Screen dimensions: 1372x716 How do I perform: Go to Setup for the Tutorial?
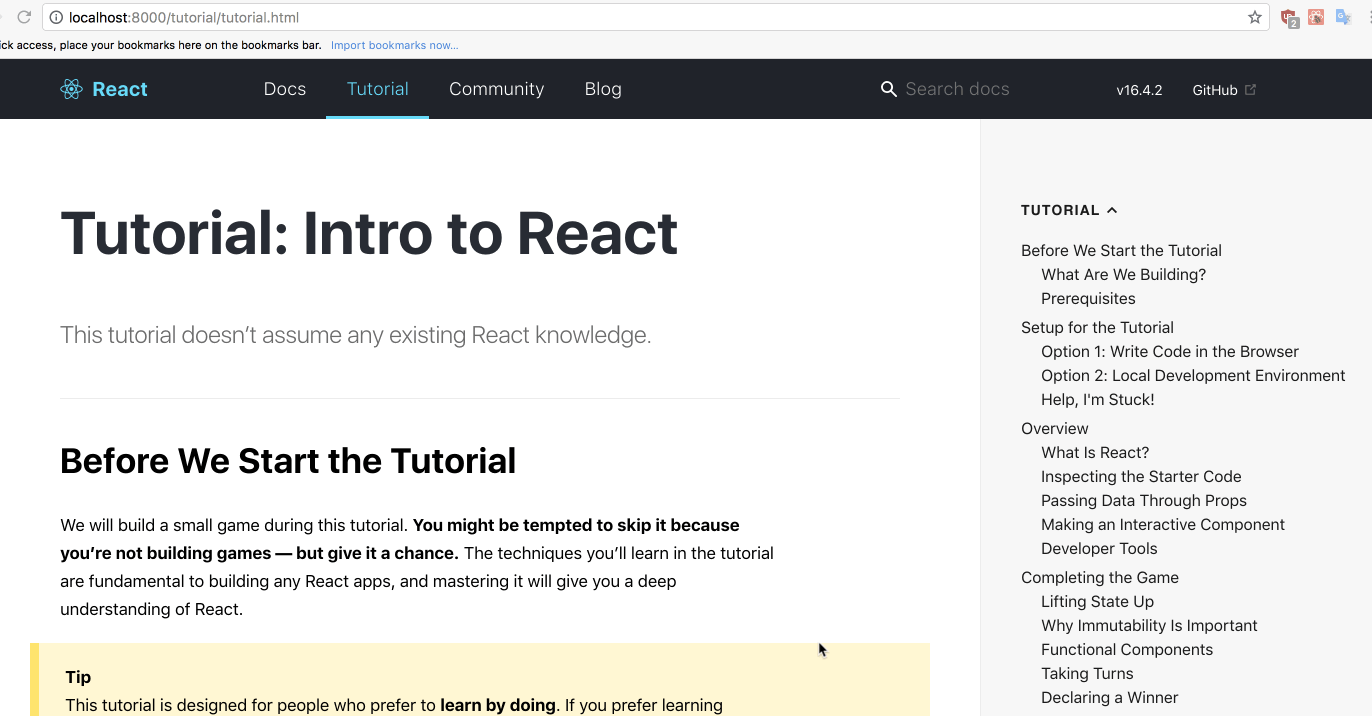point(1097,327)
